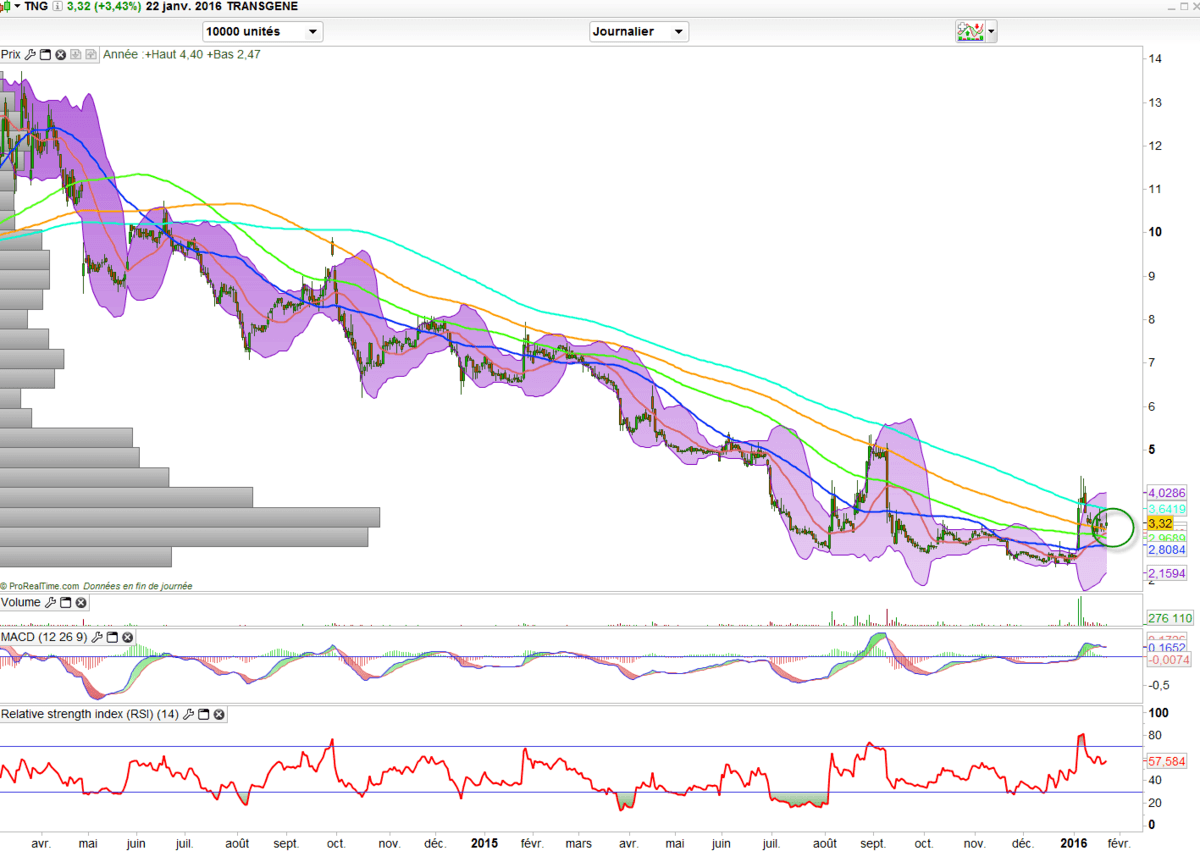Close the RSI indicator panel
1200x851 pixels.
(x=219, y=714)
